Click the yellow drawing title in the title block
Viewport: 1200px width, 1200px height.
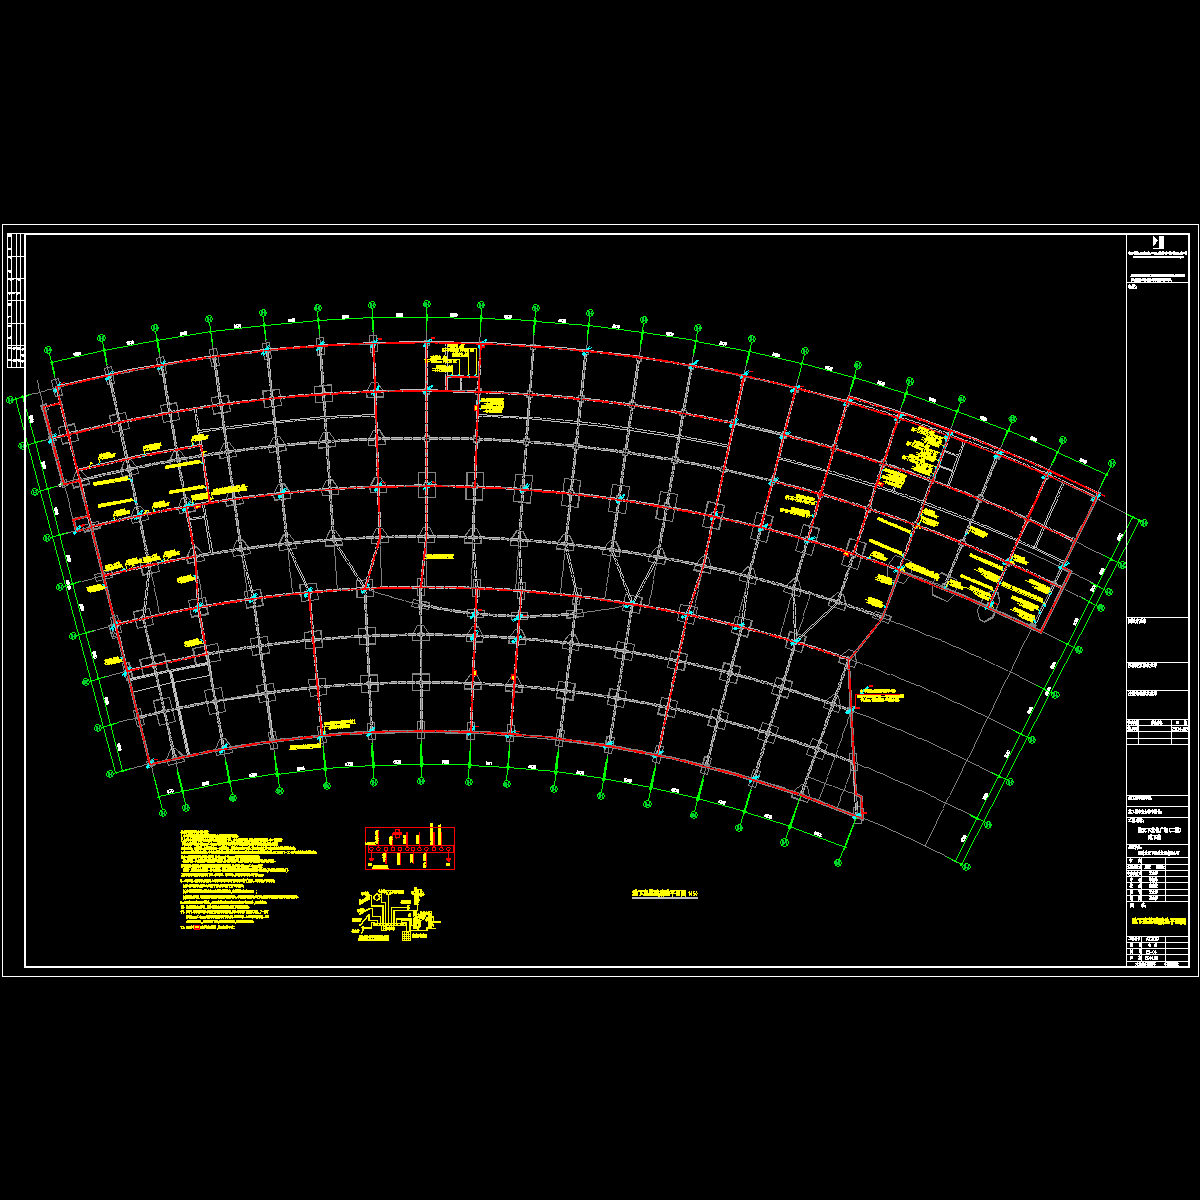click(x=1157, y=921)
